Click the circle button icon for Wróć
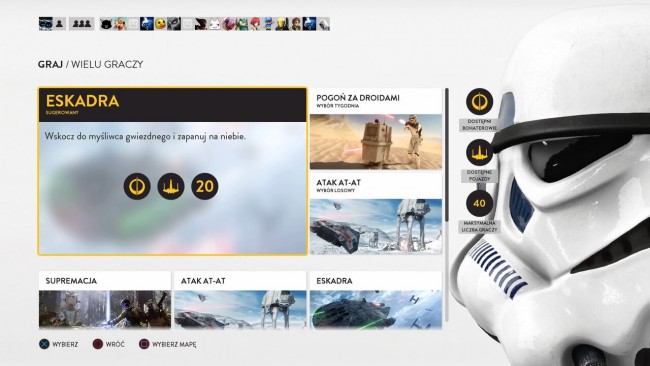The height and width of the screenshot is (366, 650). coord(97,344)
